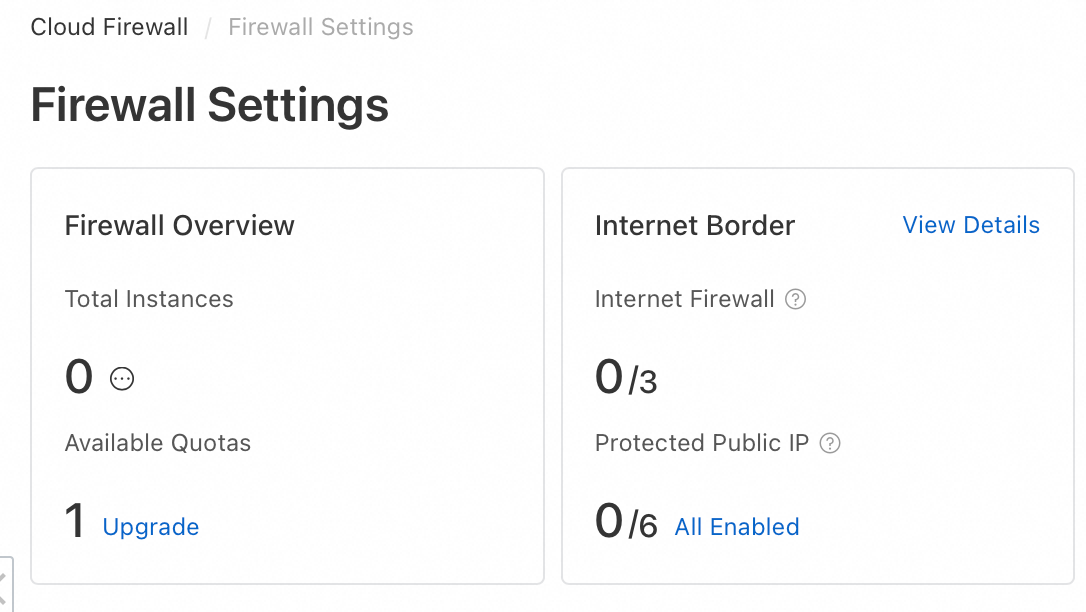Click the Internet Border card title

point(695,225)
